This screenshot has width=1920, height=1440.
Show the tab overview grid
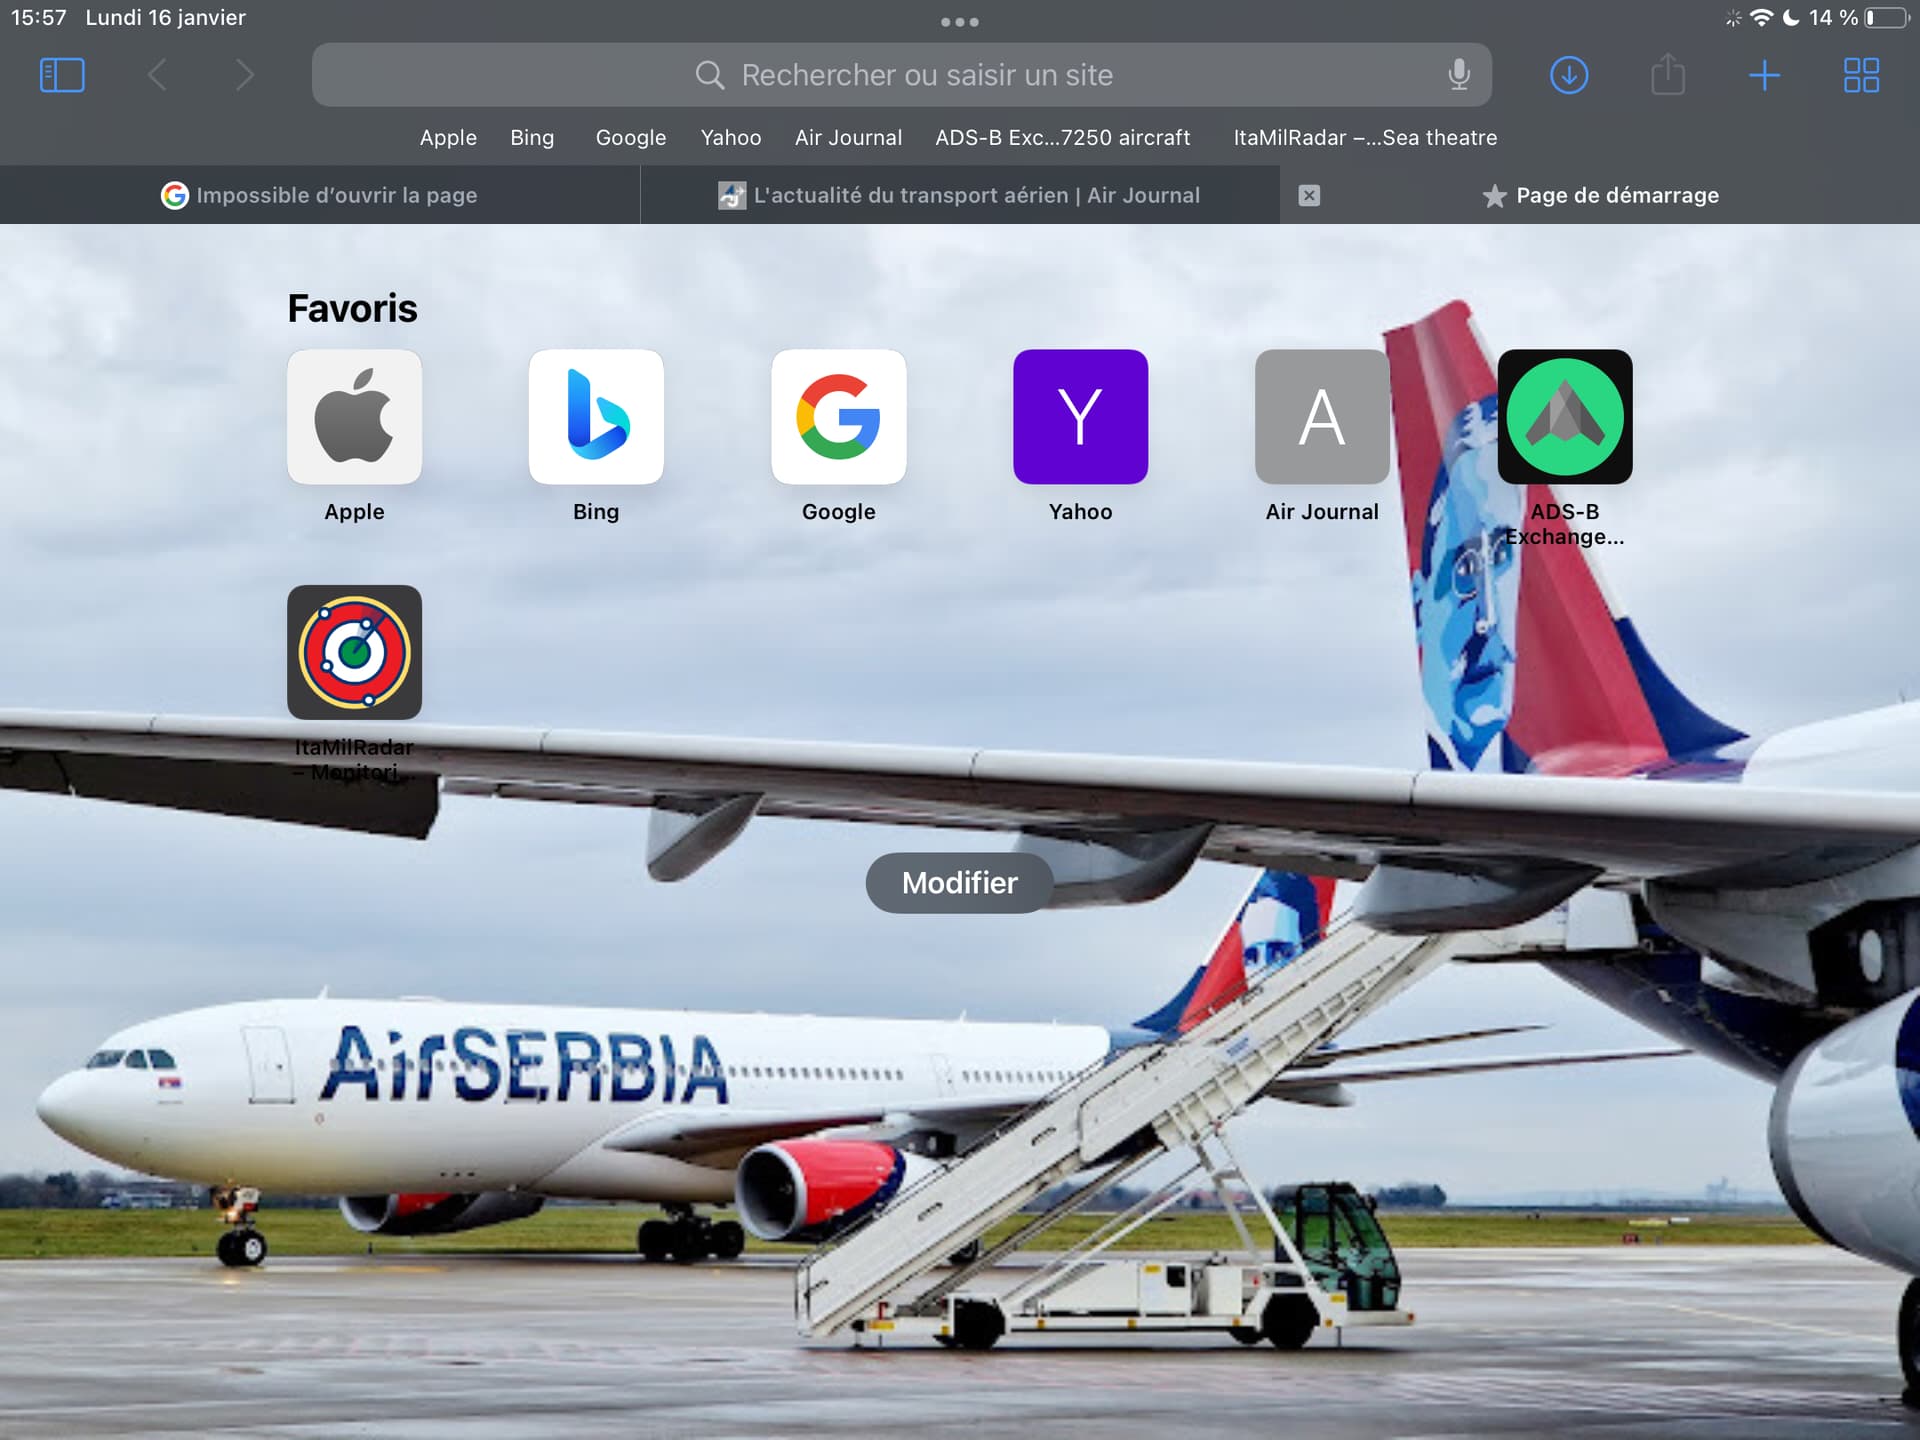coord(1861,75)
